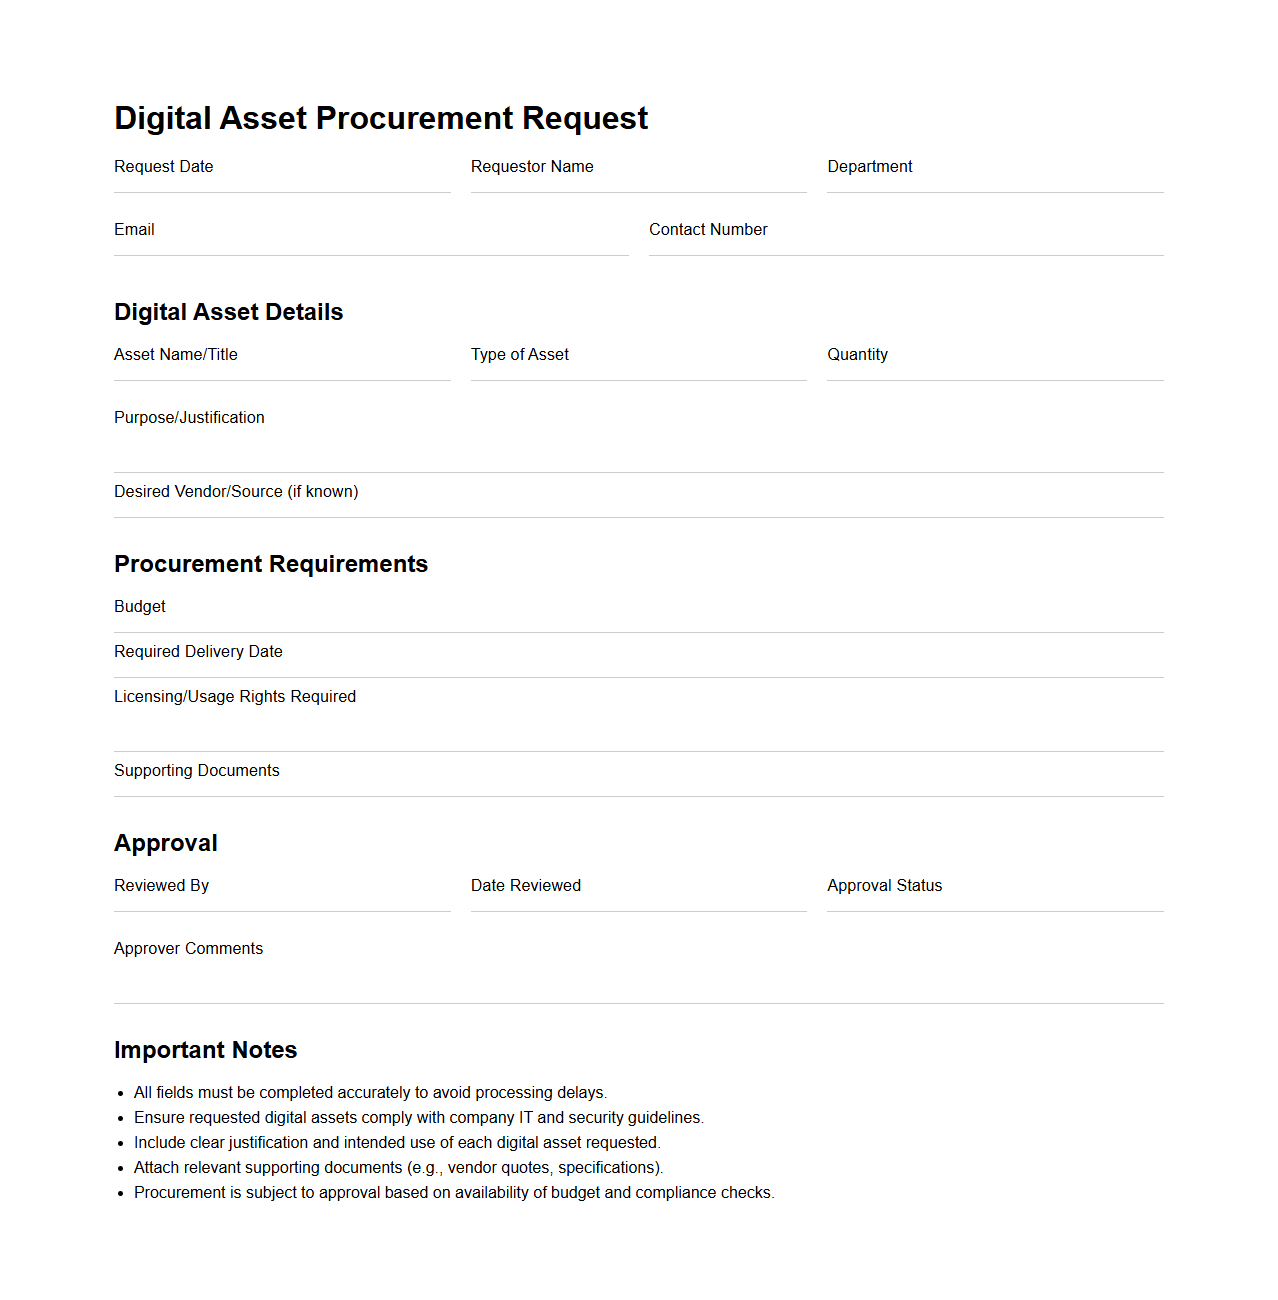
Task: Focus the Approval Status field
Action: click(x=995, y=900)
